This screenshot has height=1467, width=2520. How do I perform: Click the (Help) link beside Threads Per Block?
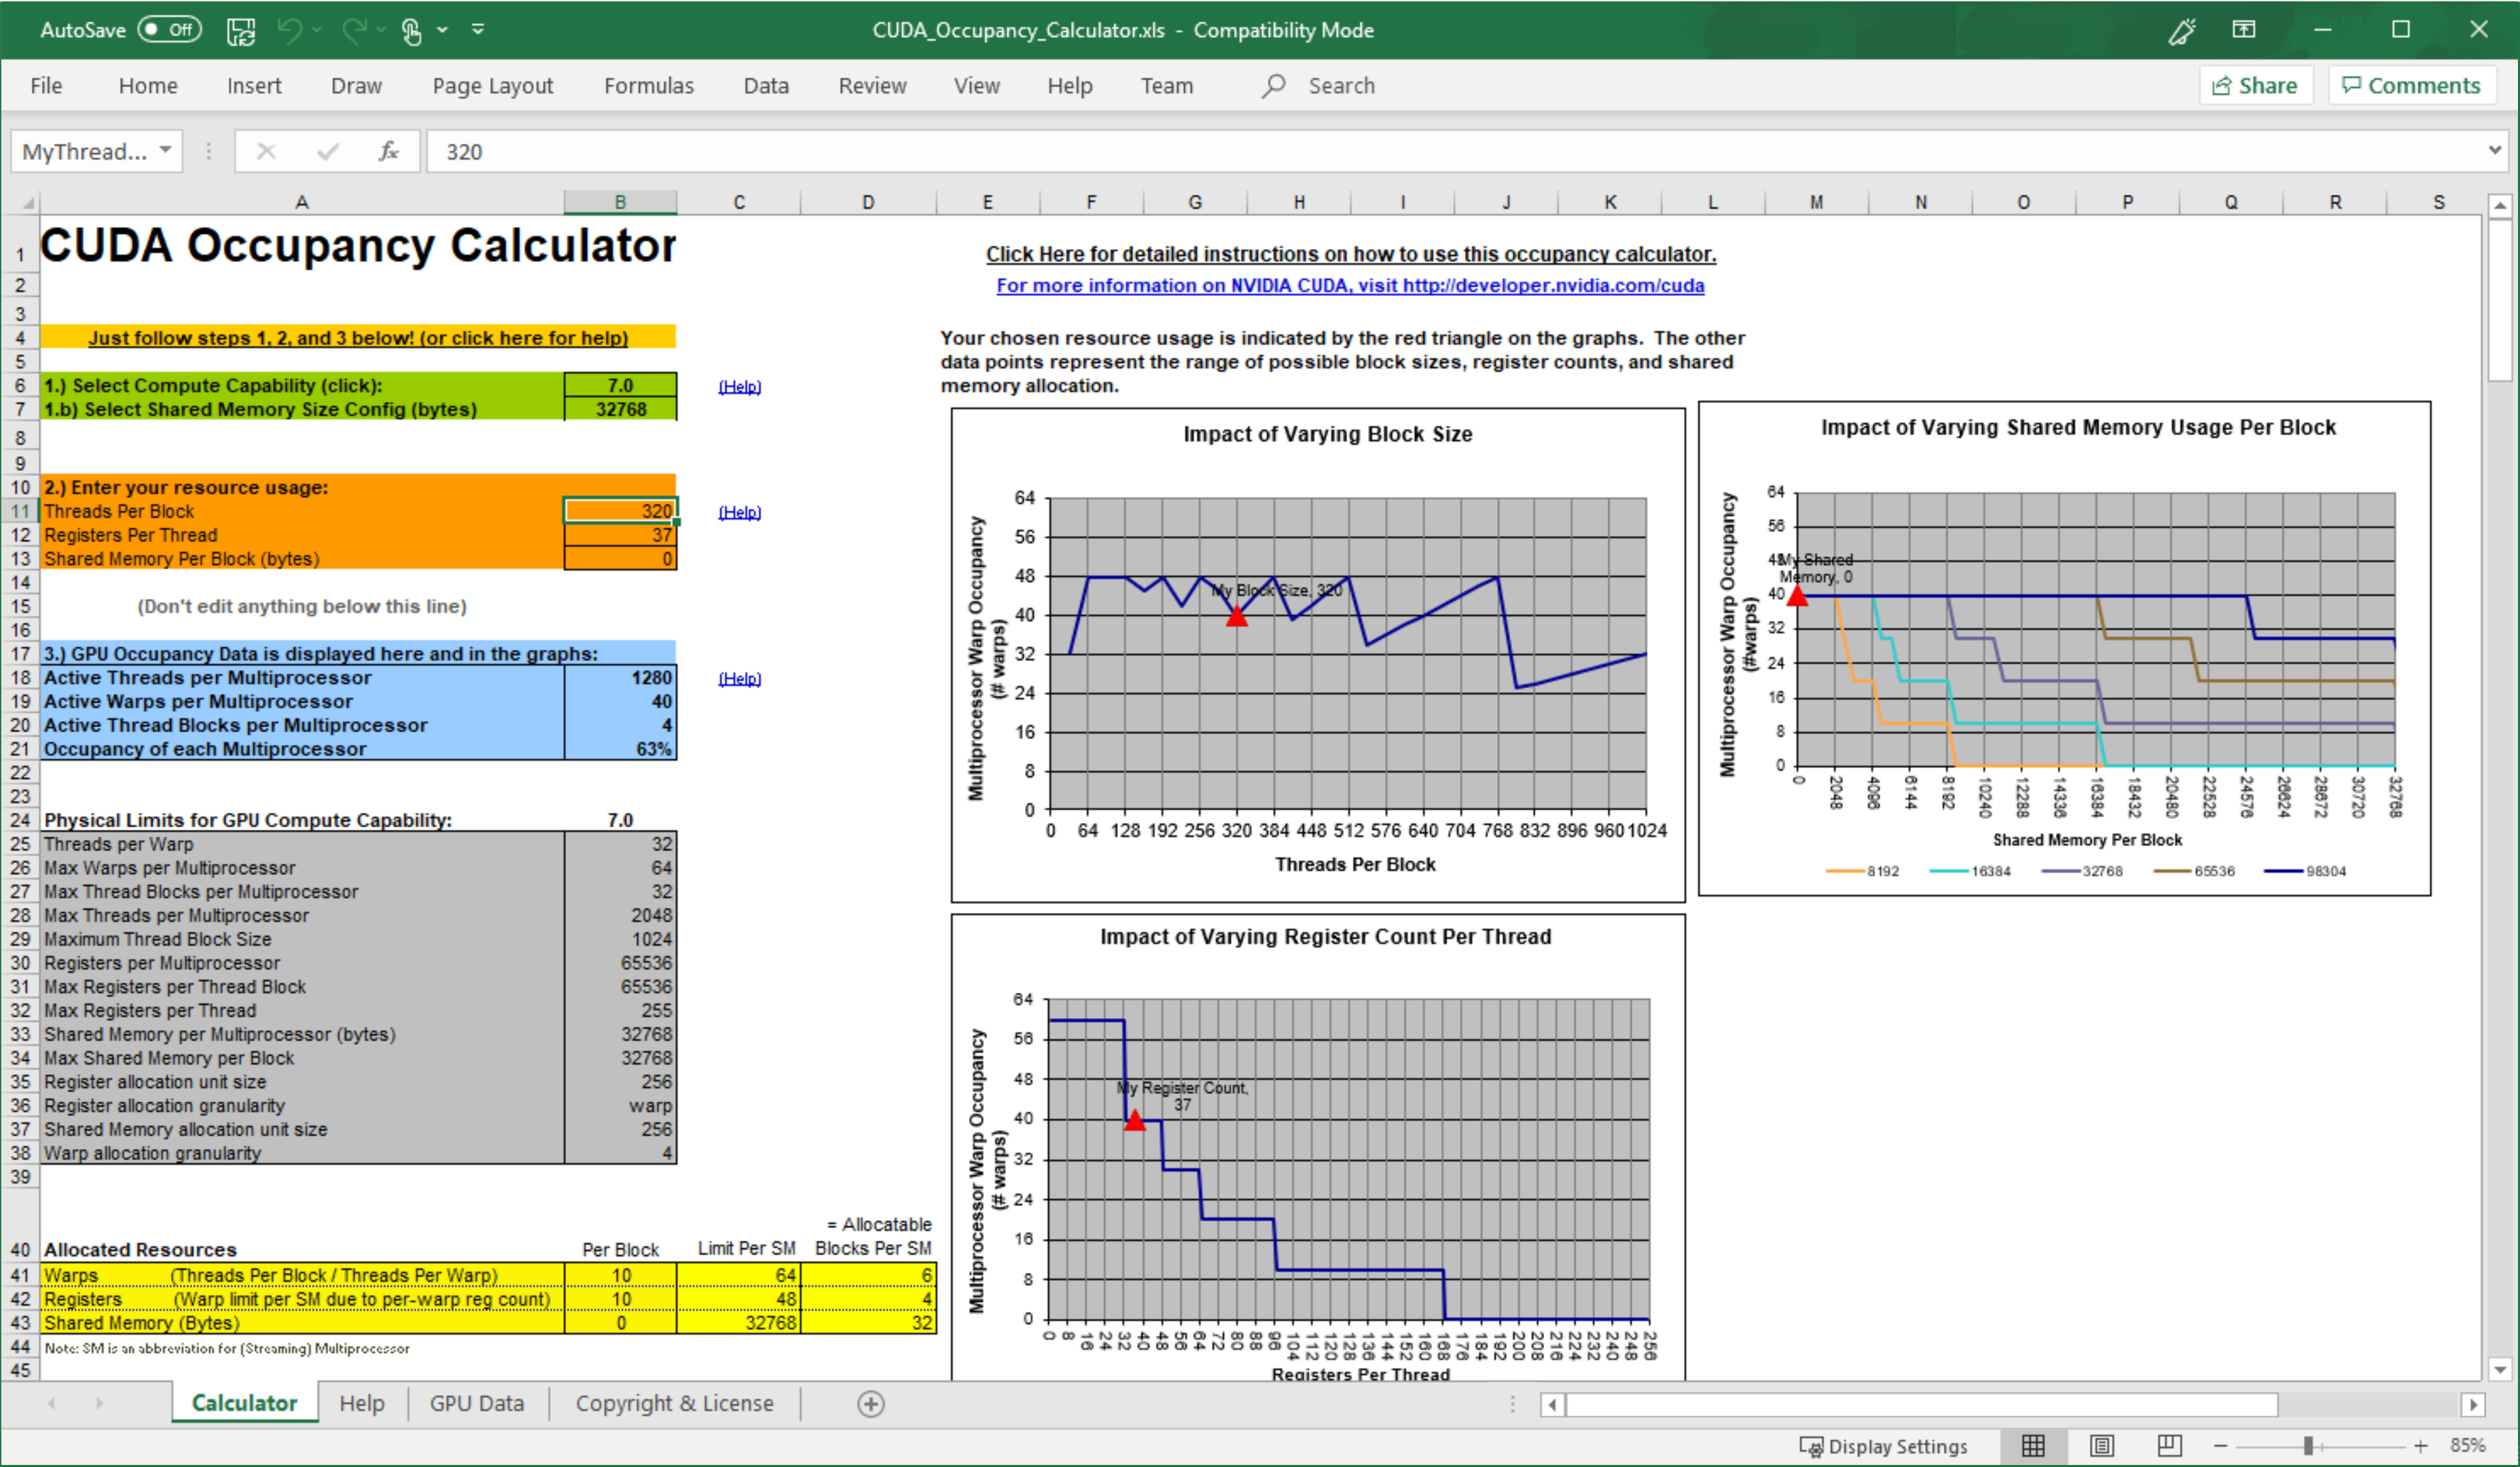tap(739, 511)
